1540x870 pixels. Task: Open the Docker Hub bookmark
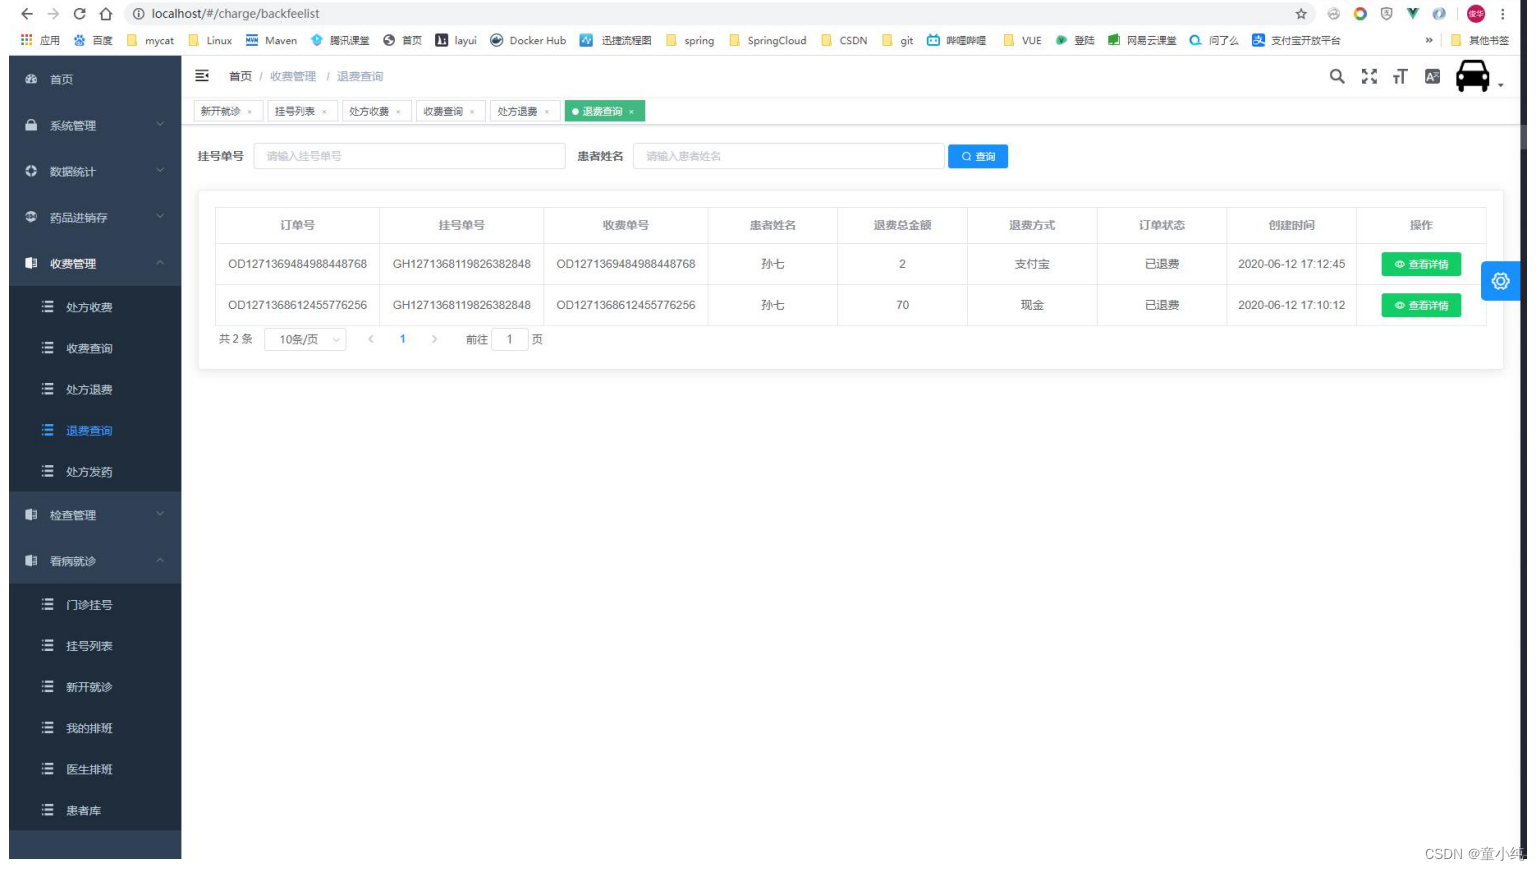[x=528, y=40]
